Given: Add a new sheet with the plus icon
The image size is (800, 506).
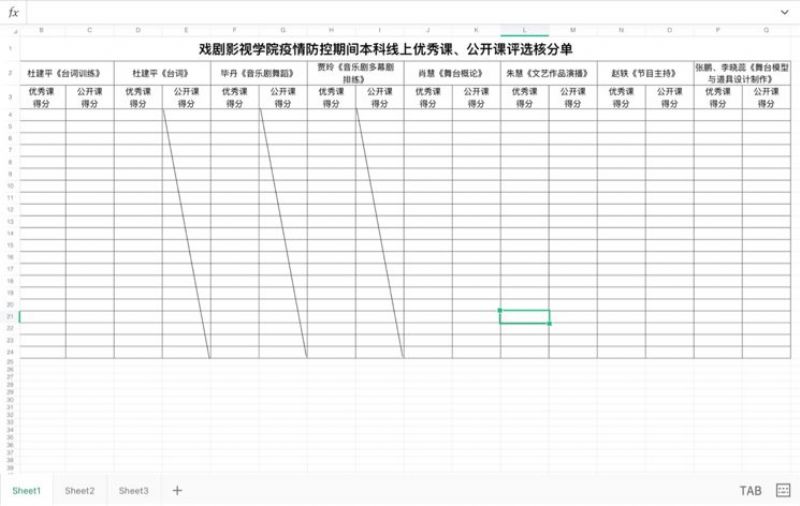Looking at the screenshot, I should click(177, 490).
